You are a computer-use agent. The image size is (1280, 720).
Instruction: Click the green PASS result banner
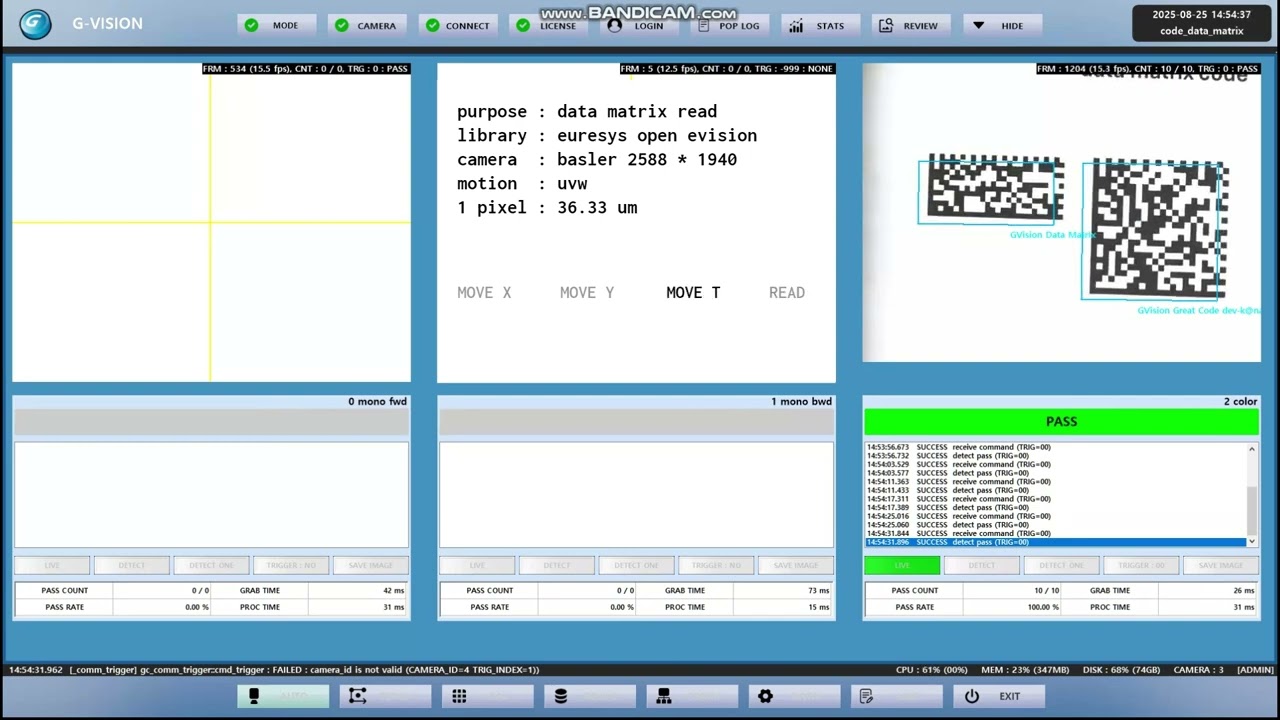point(1061,422)
